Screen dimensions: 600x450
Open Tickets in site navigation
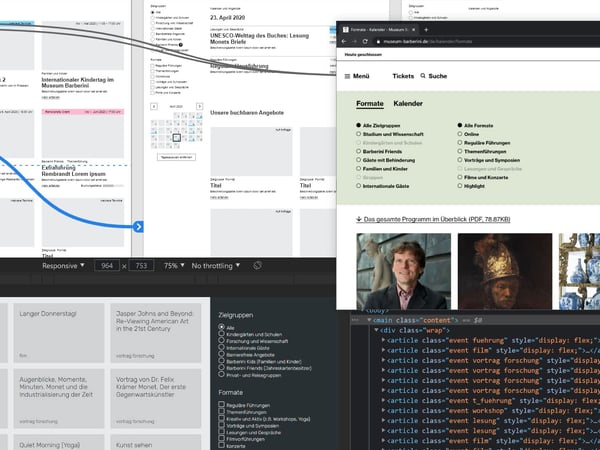pyautogui.click(x=403, y=76)
